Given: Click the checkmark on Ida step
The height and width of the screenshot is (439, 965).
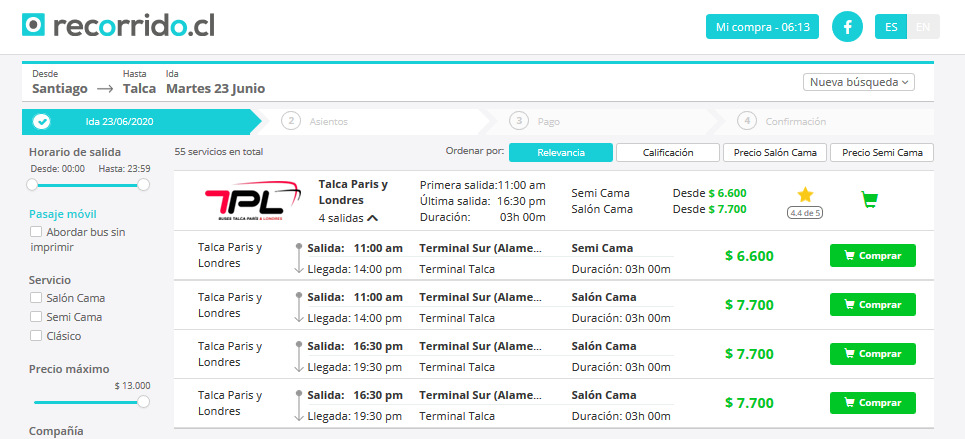Looking at the screenshot, I should (41, 122).
